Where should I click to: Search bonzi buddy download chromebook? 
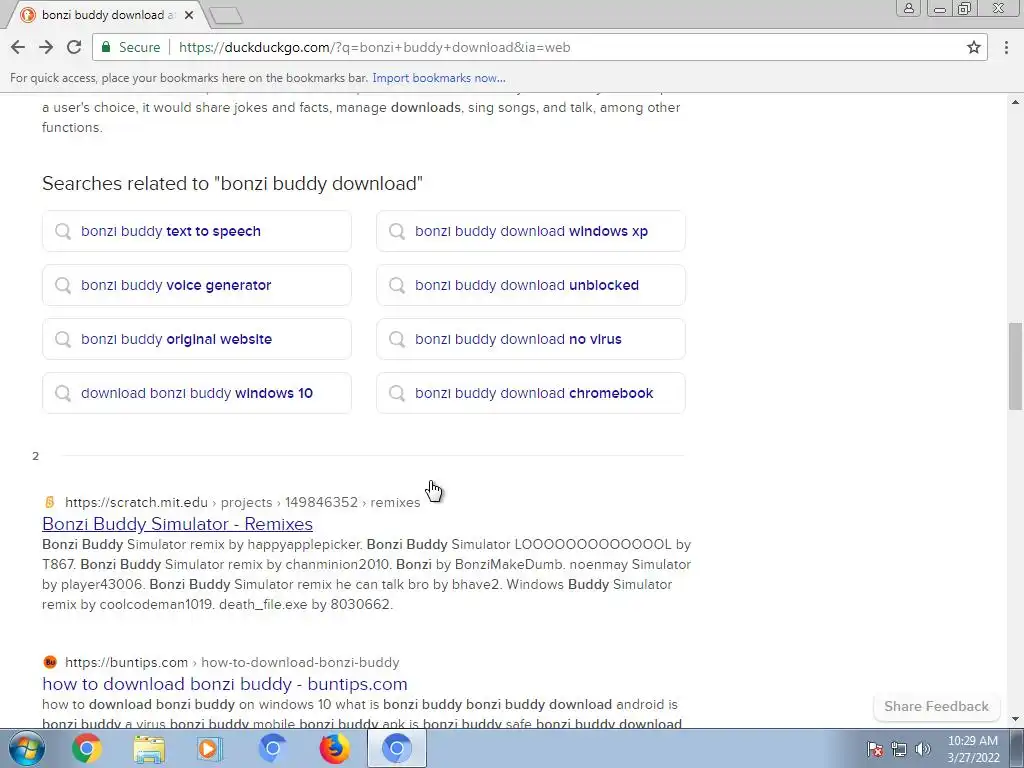pyautogui.click(x=531, y=393)
